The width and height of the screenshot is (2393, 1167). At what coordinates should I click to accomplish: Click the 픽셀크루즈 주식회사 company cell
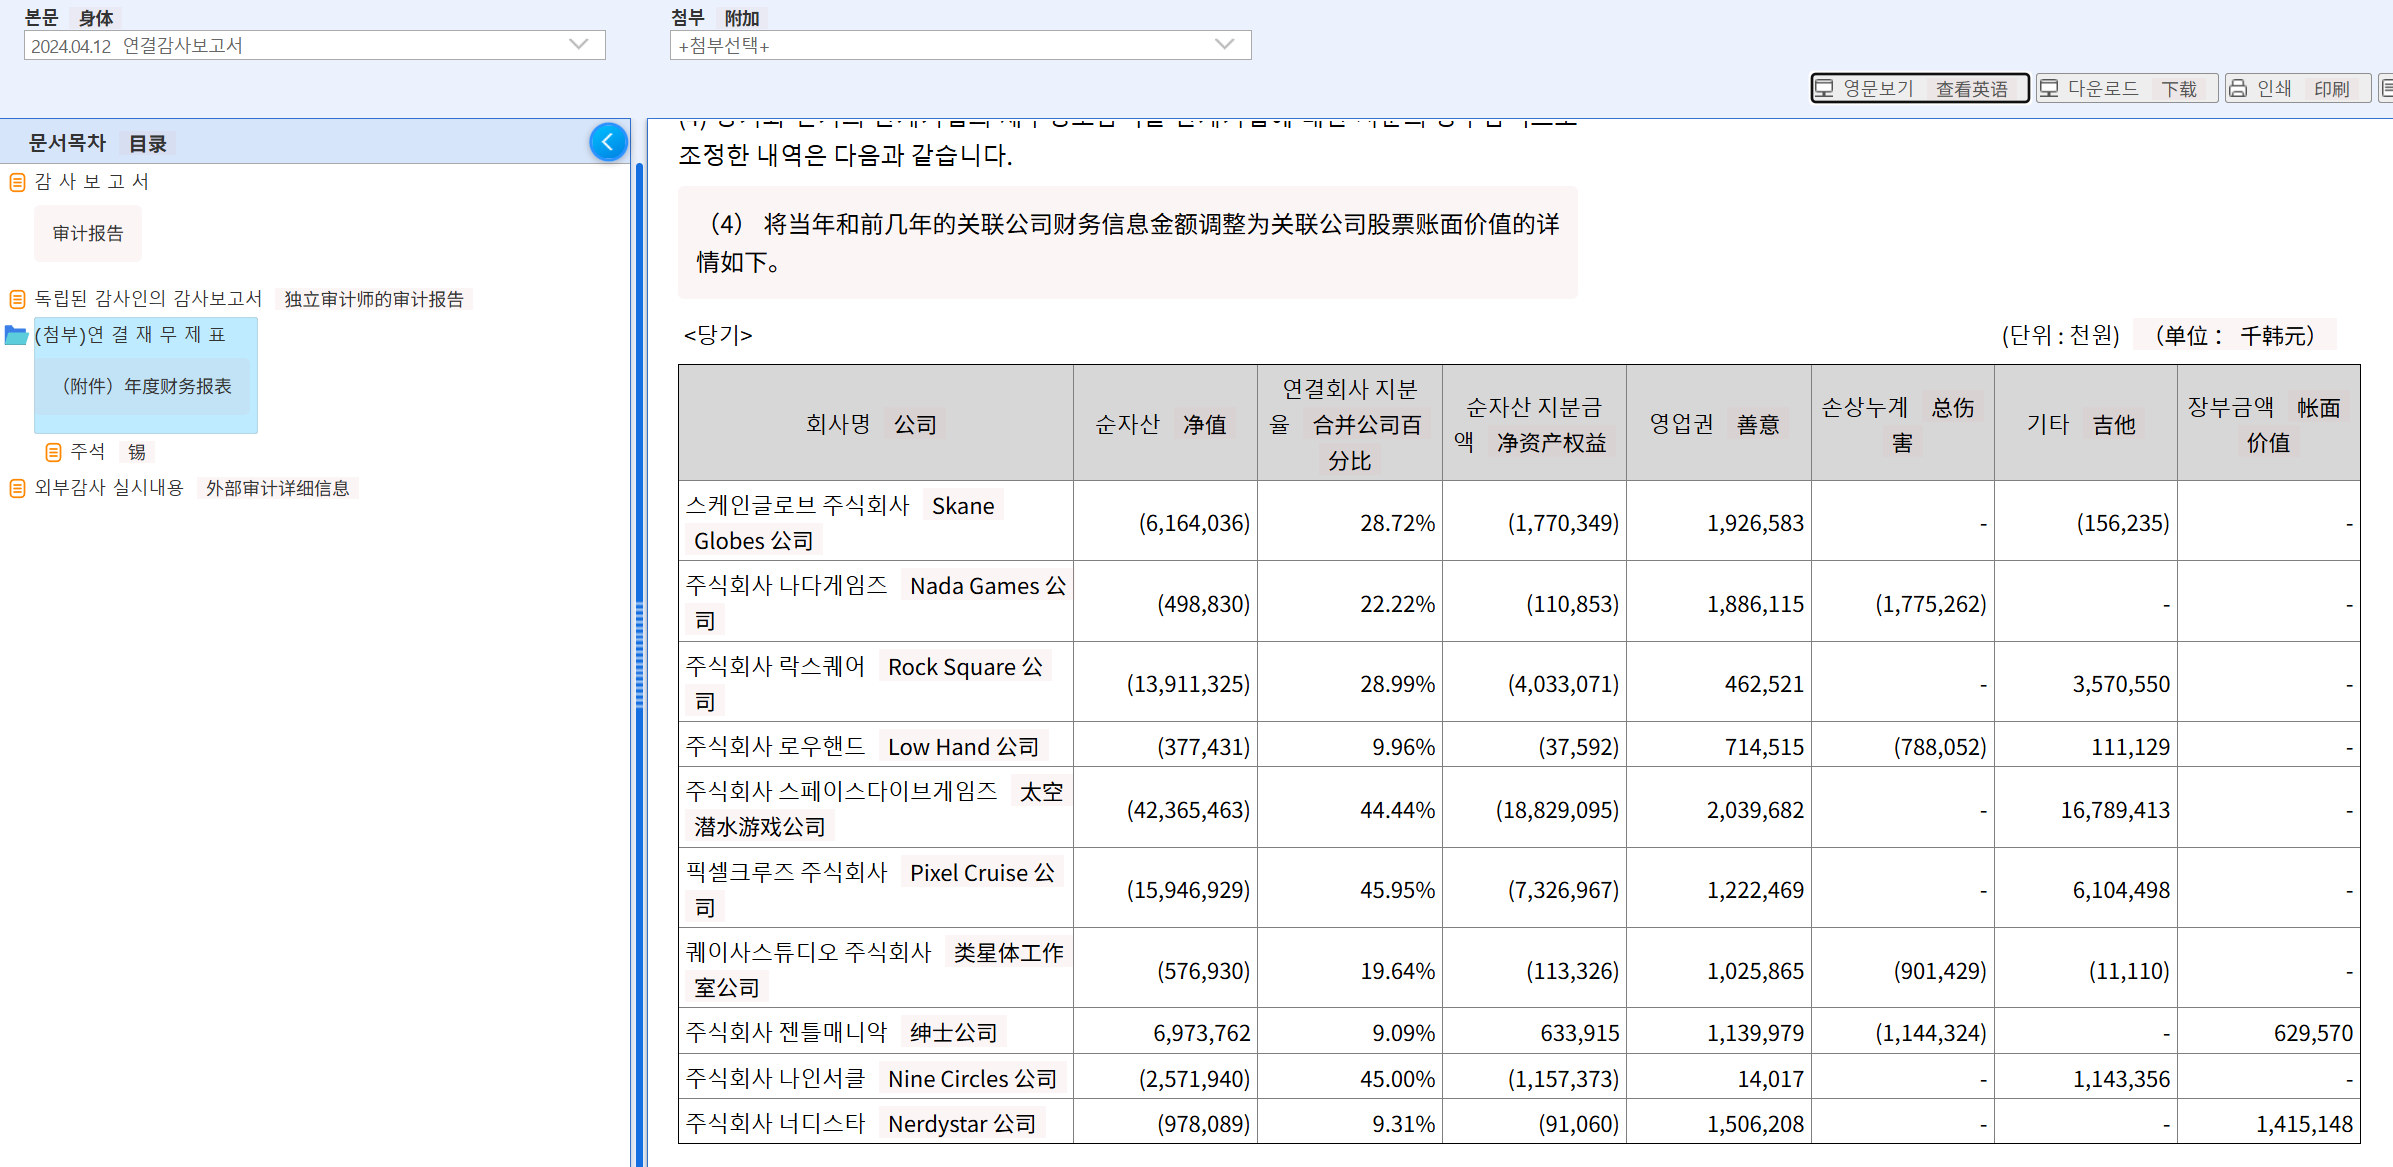pos(876,890)
